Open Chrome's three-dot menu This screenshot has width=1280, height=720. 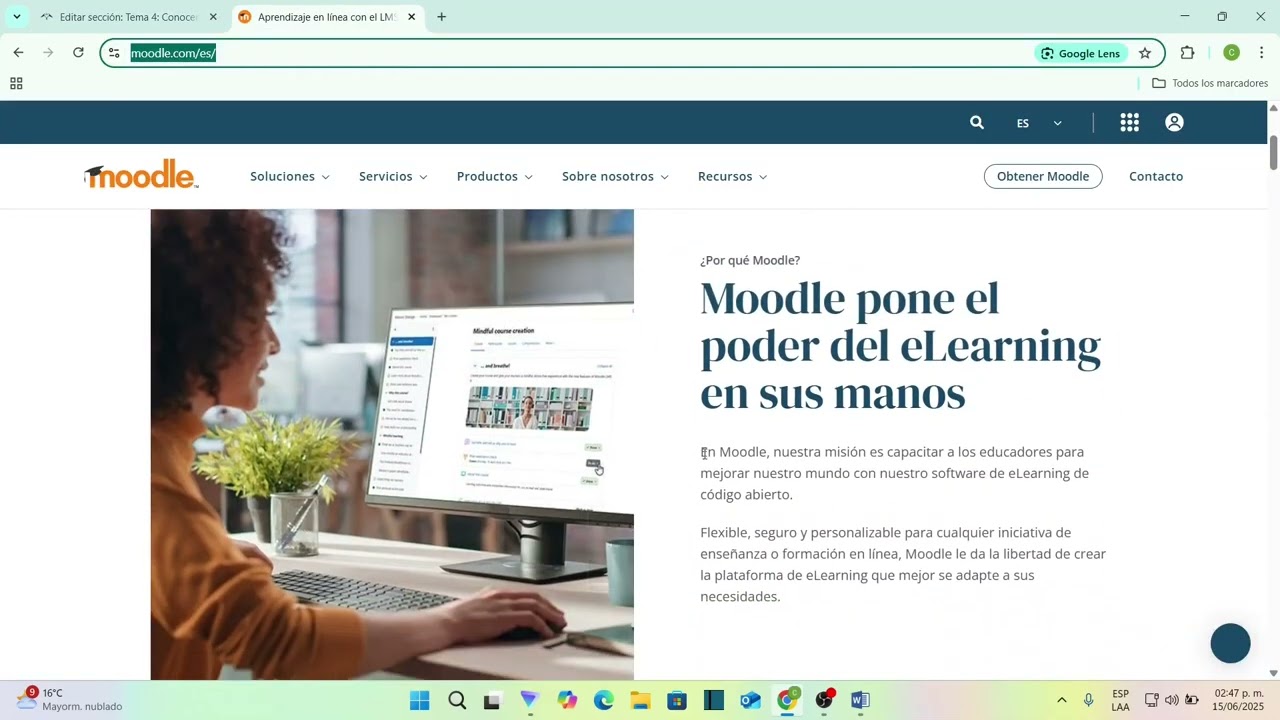point(1261,53)
